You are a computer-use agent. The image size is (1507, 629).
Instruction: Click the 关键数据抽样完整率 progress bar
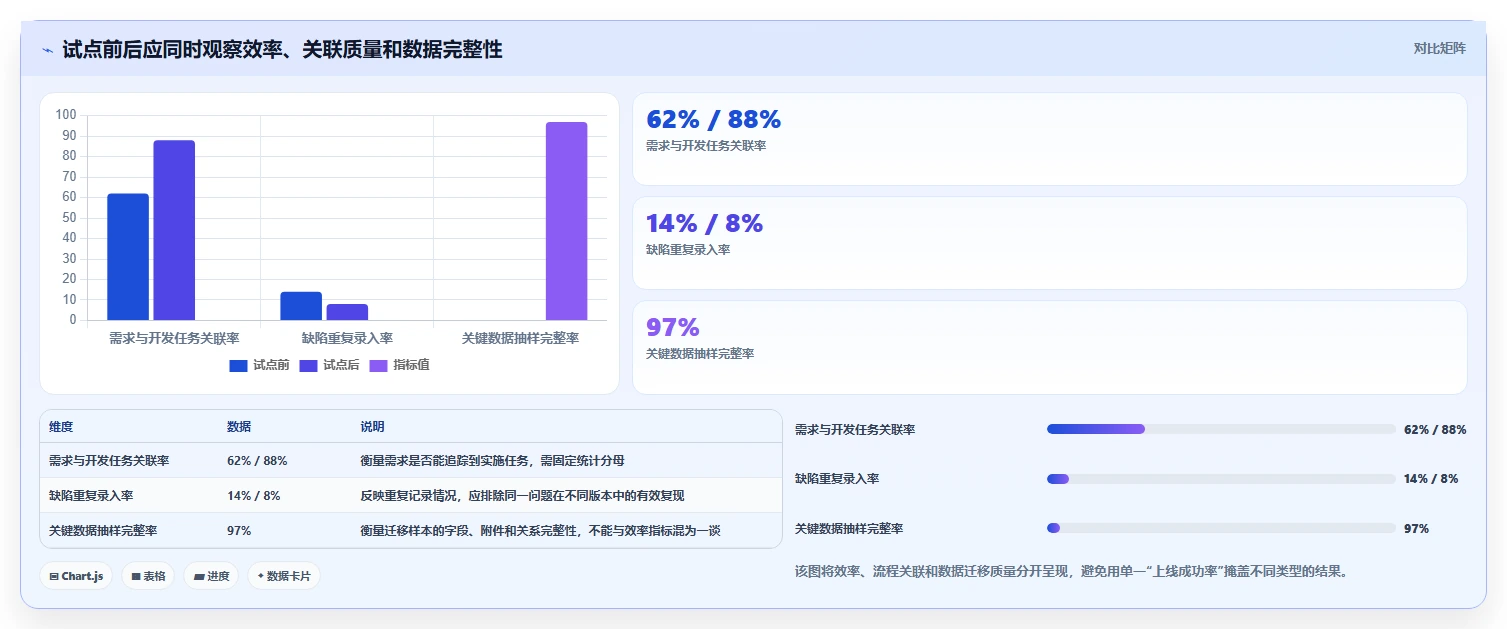[x=1221, y=528]
